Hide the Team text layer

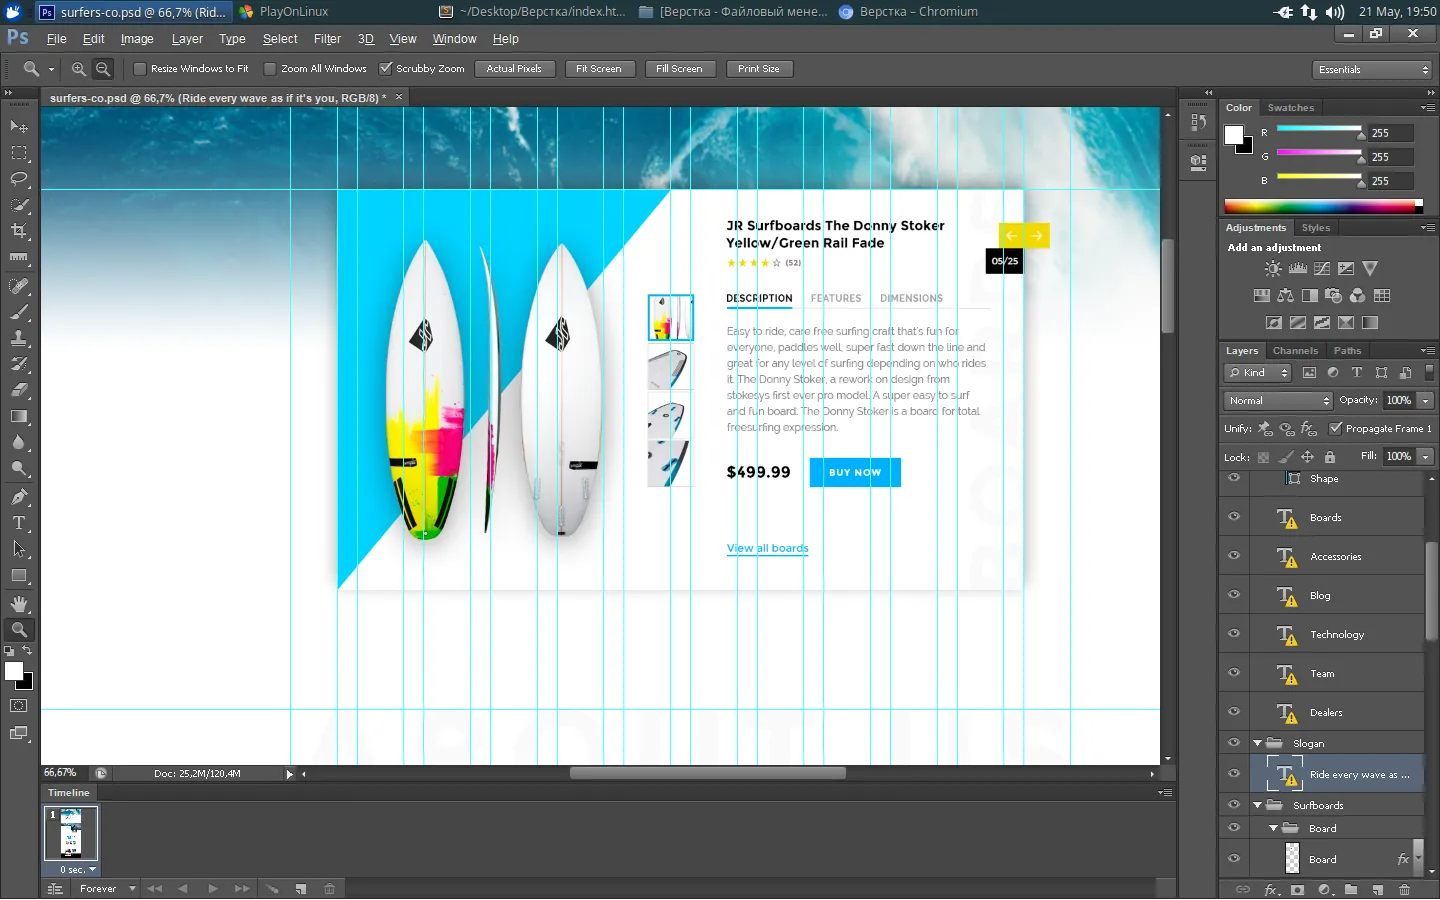[1234, 673]
